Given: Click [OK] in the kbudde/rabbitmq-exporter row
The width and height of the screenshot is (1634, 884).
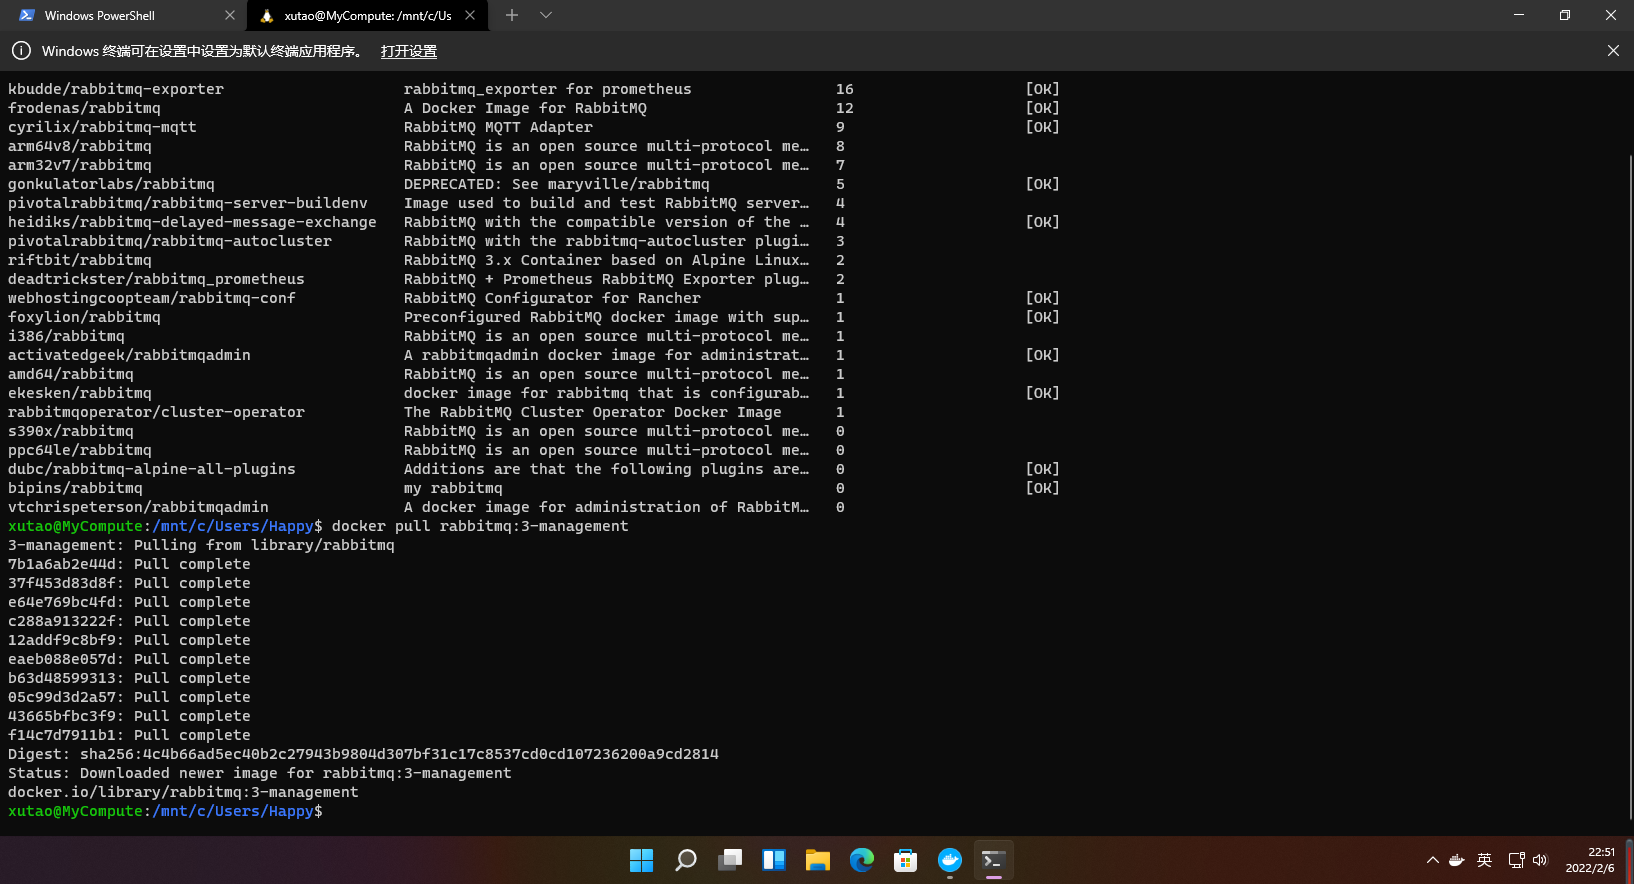Looking at the screenshot, I should pos(1042,89).
